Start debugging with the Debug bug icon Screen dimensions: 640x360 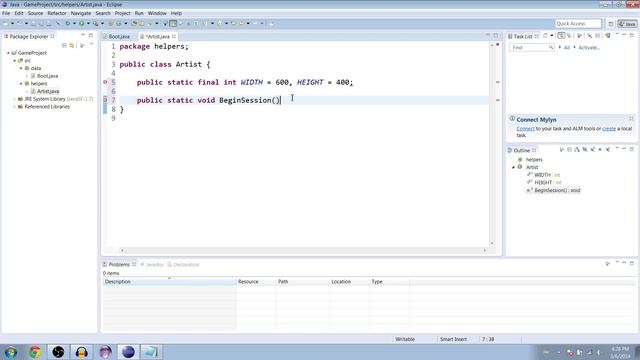pyautogui.click(x=67, y=24)
